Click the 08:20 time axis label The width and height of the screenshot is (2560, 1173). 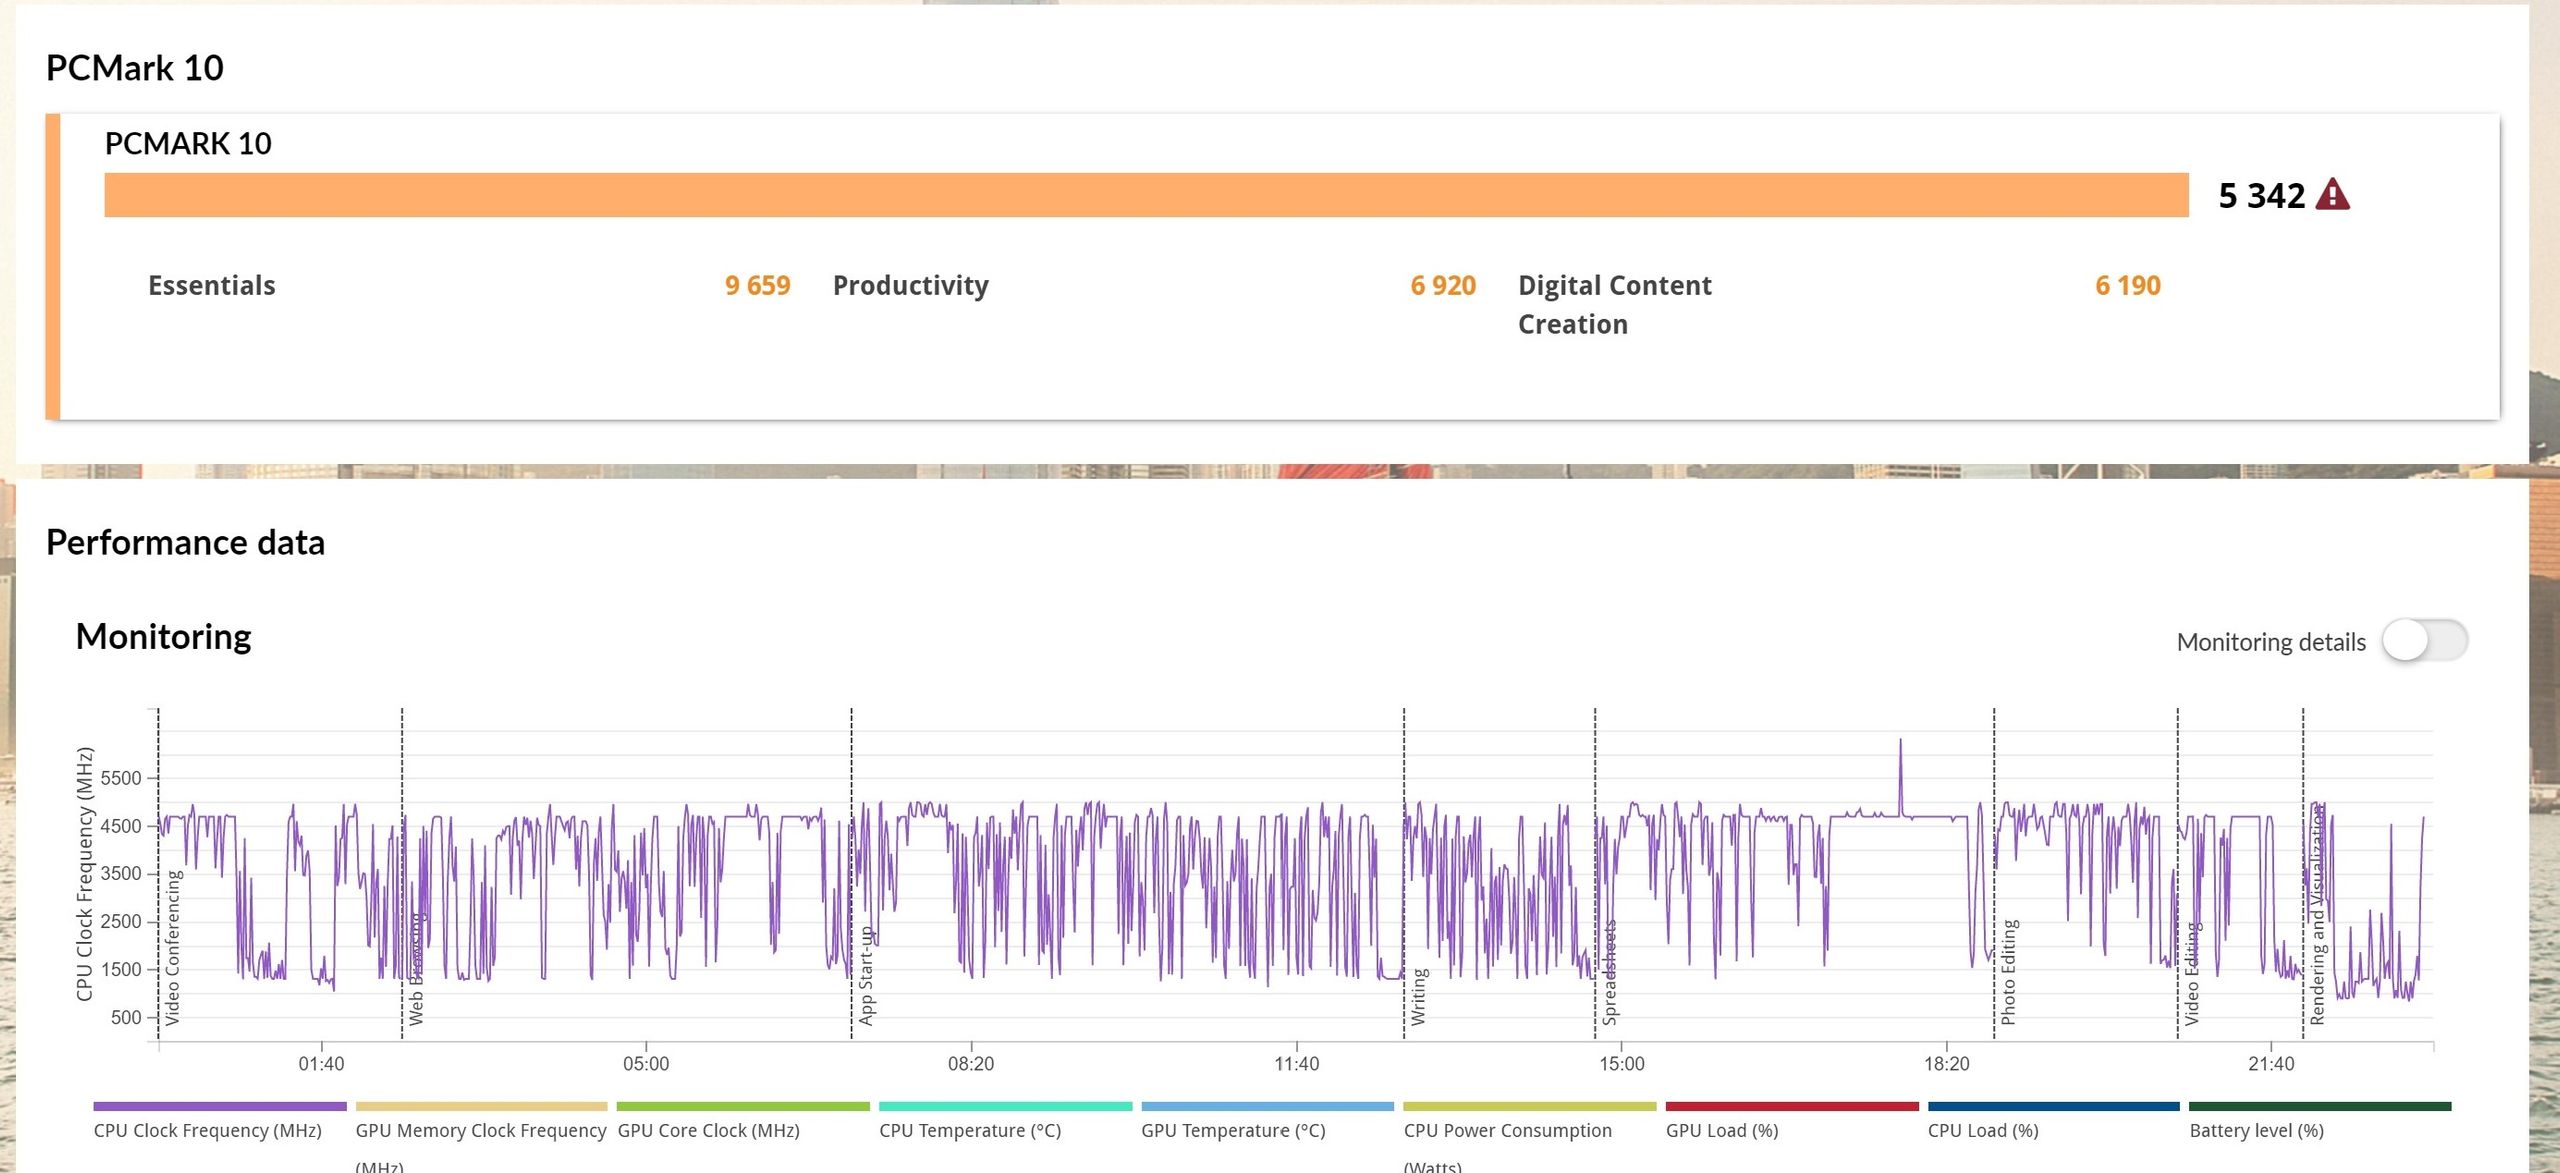click(971, 1064)
